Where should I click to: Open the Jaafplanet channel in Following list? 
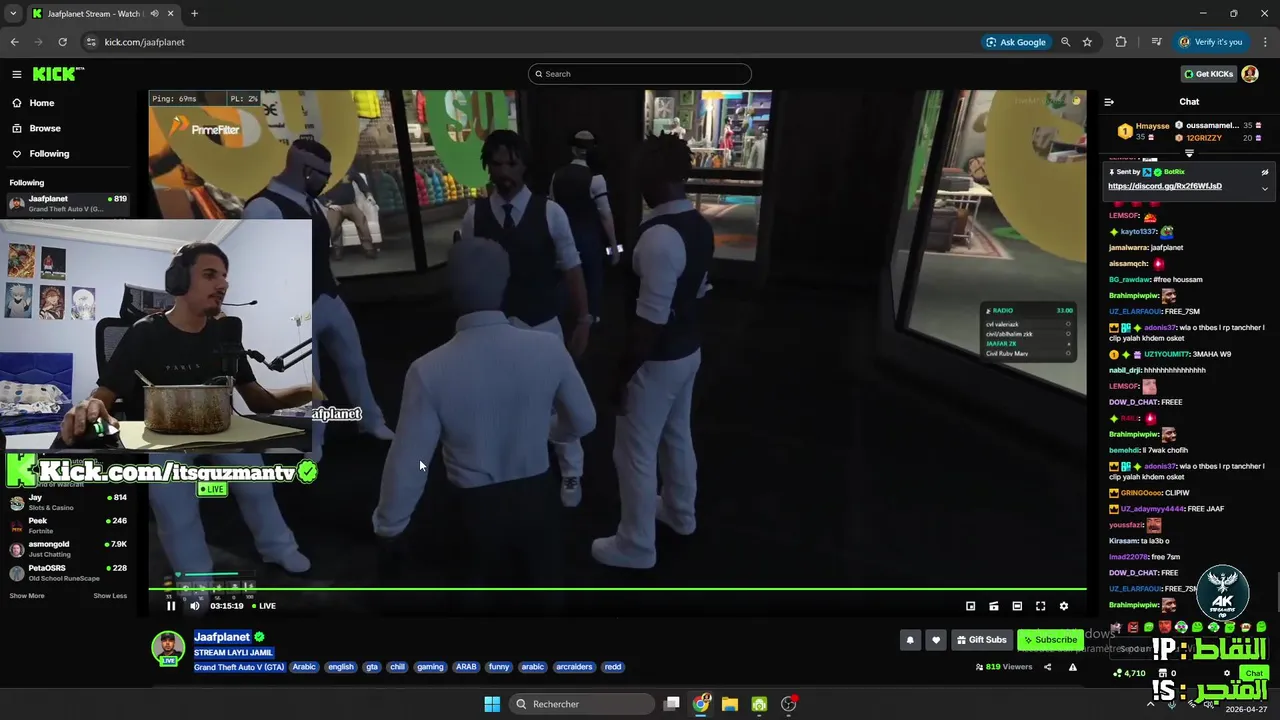pyautogui.click(x=68, y=203)
